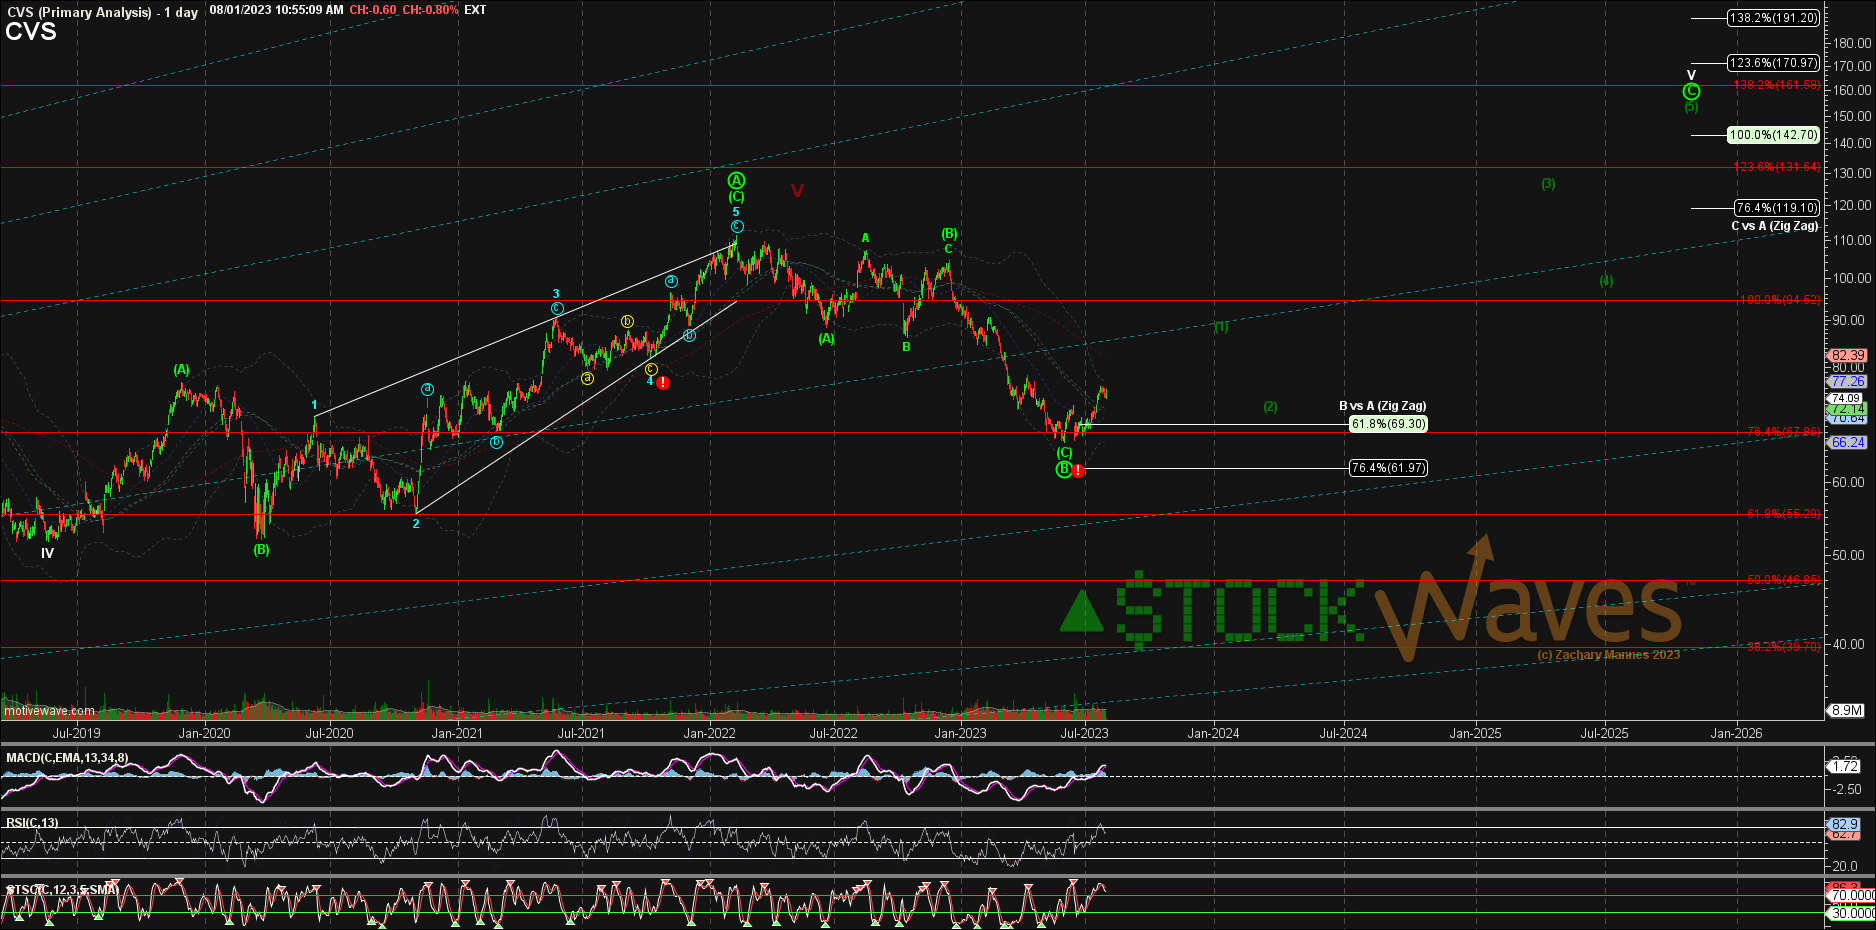Select the red 50.0%(46.85) level label

1784,580
